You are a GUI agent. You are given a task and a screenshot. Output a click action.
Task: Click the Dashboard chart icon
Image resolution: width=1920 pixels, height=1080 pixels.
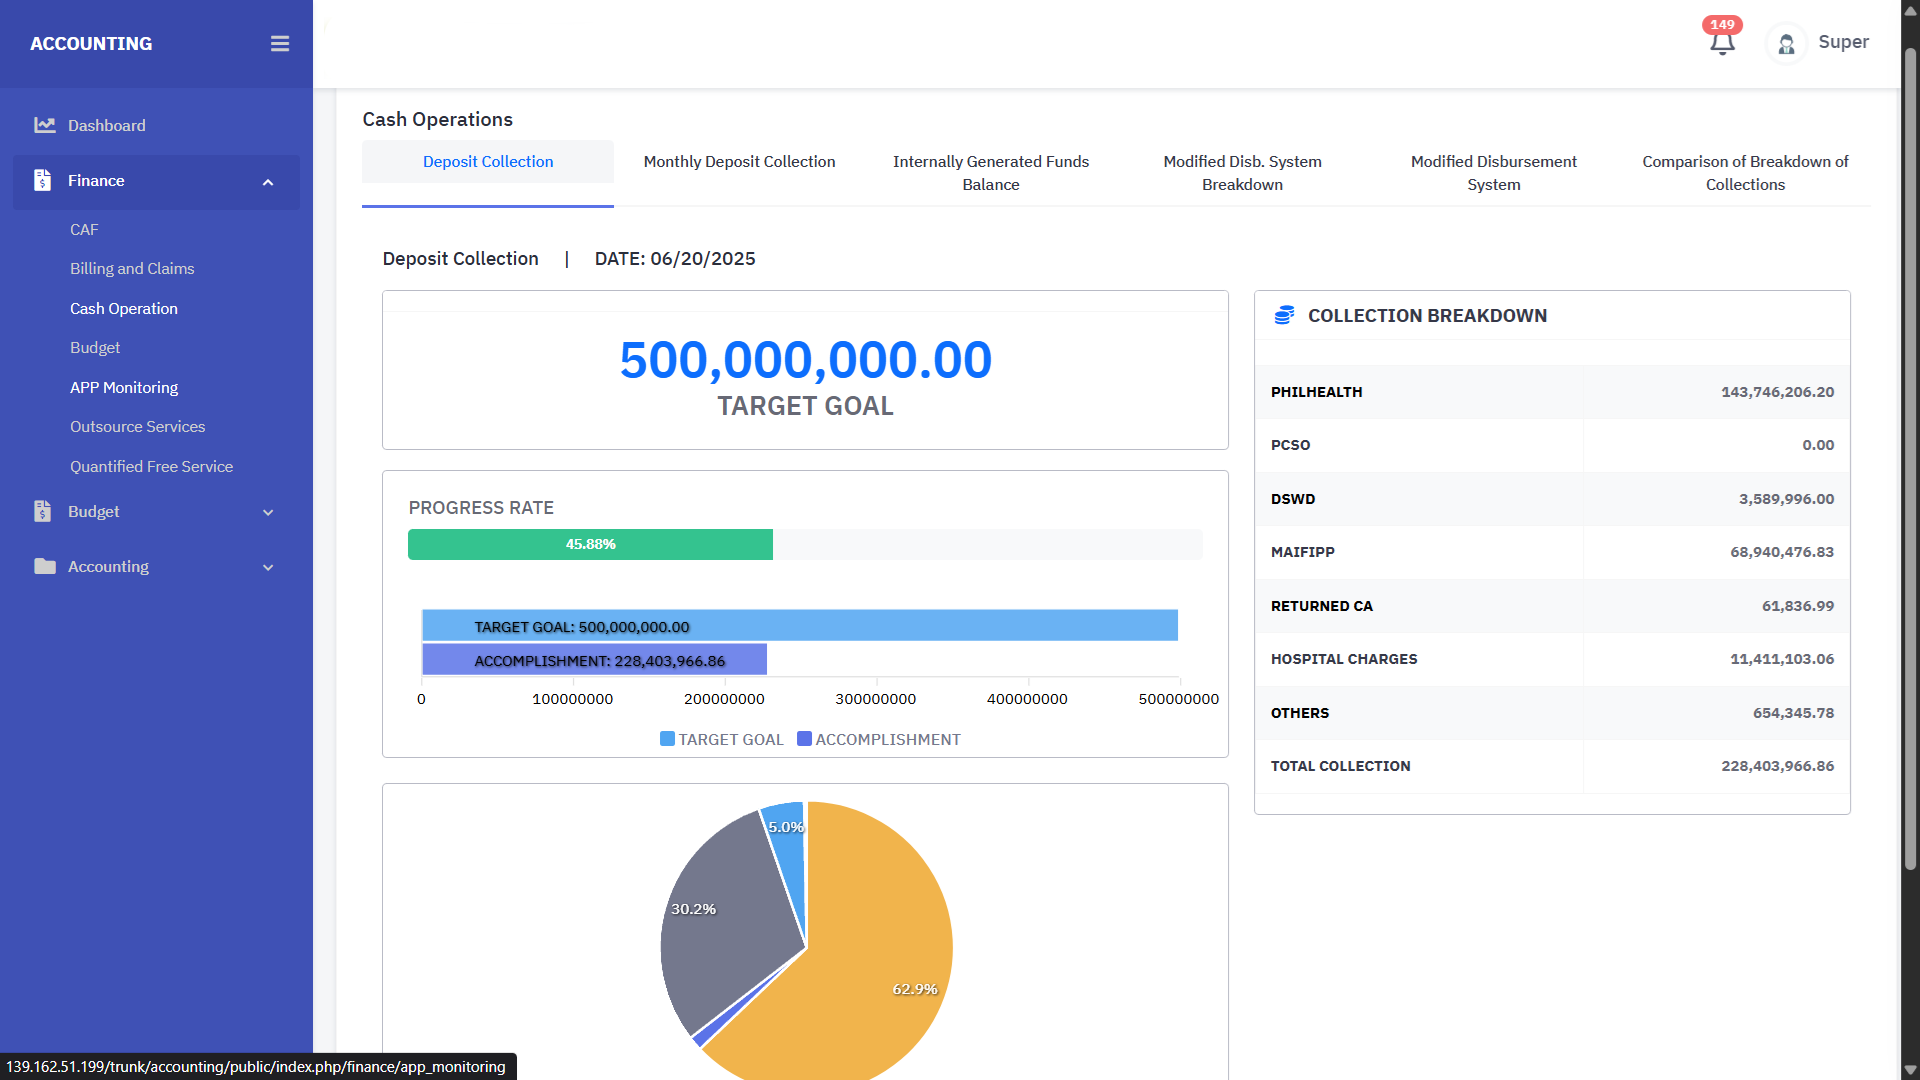(44, 125)
